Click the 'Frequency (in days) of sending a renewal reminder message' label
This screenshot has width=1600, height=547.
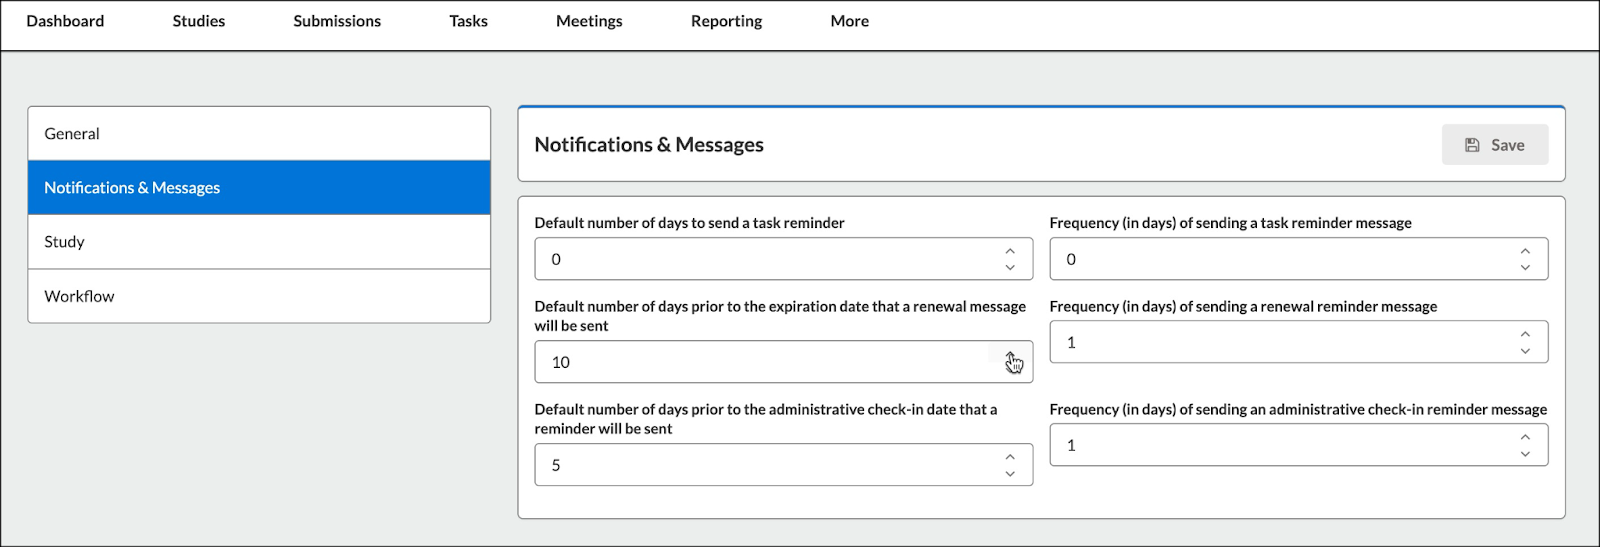tap(1243, 307)
